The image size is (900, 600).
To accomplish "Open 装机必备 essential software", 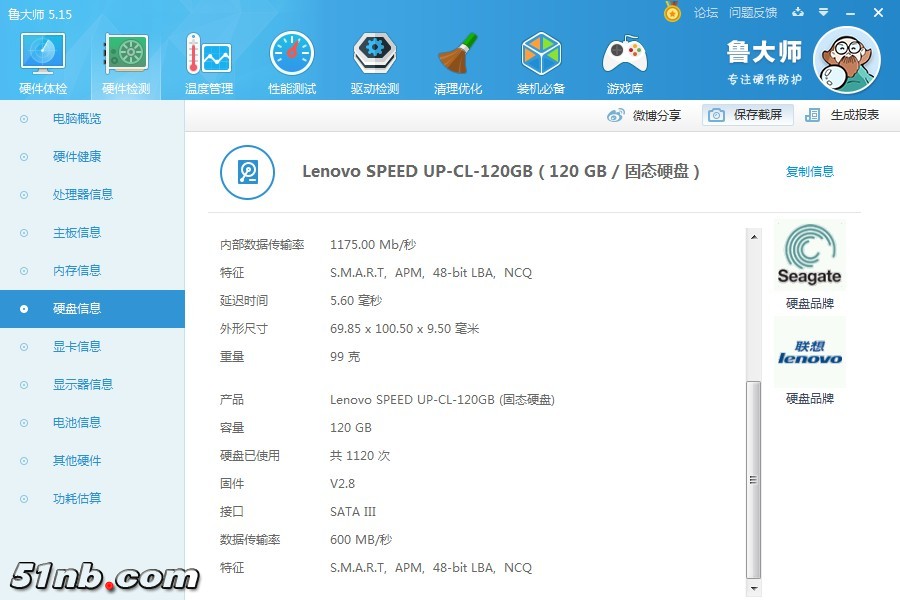I will pyautogui.click(x=541, y=64).
